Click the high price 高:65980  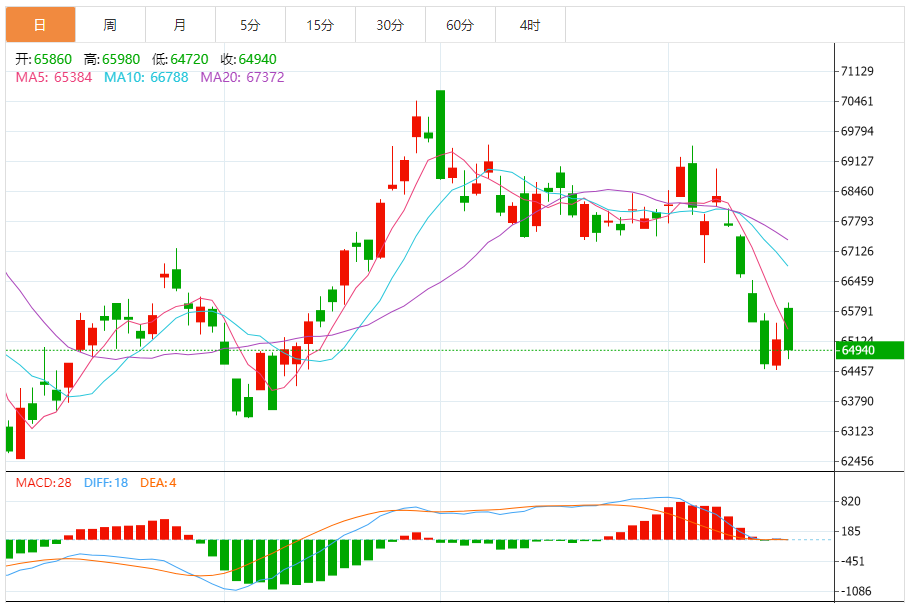point(112,59)
